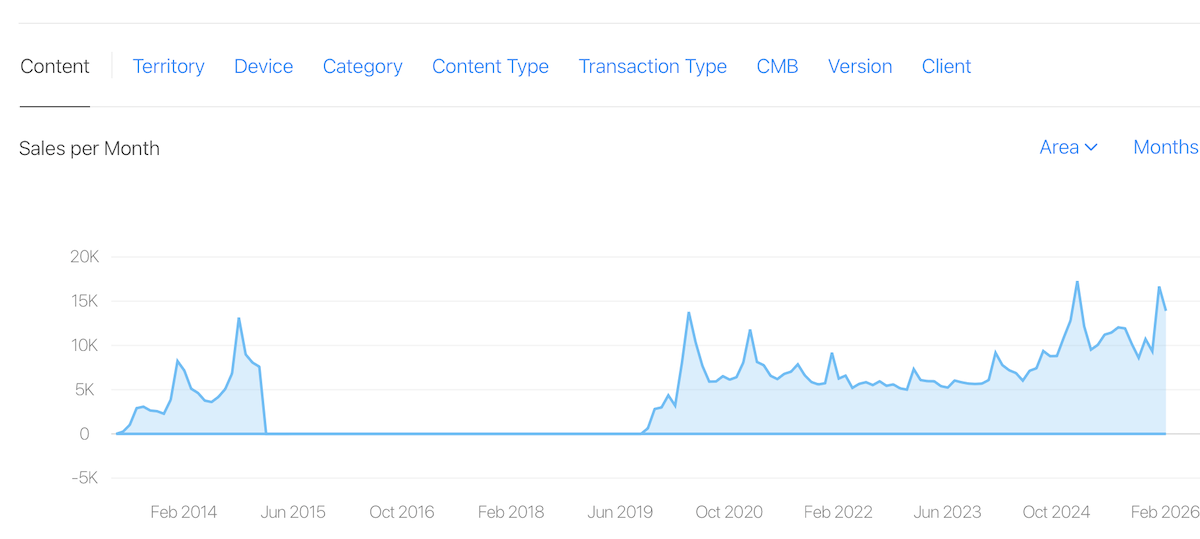Click the 20K y-axis label
The image size is (1200, 539).
point(84,257)
